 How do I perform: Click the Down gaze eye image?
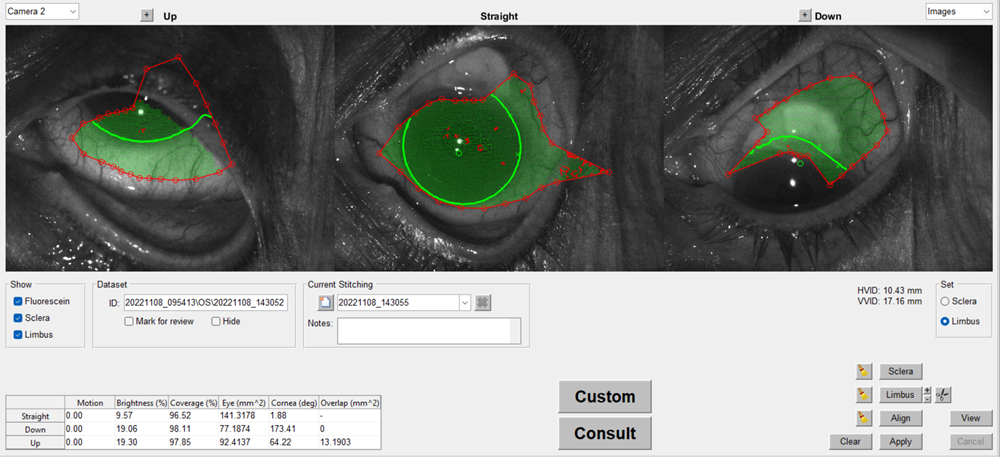828,148
